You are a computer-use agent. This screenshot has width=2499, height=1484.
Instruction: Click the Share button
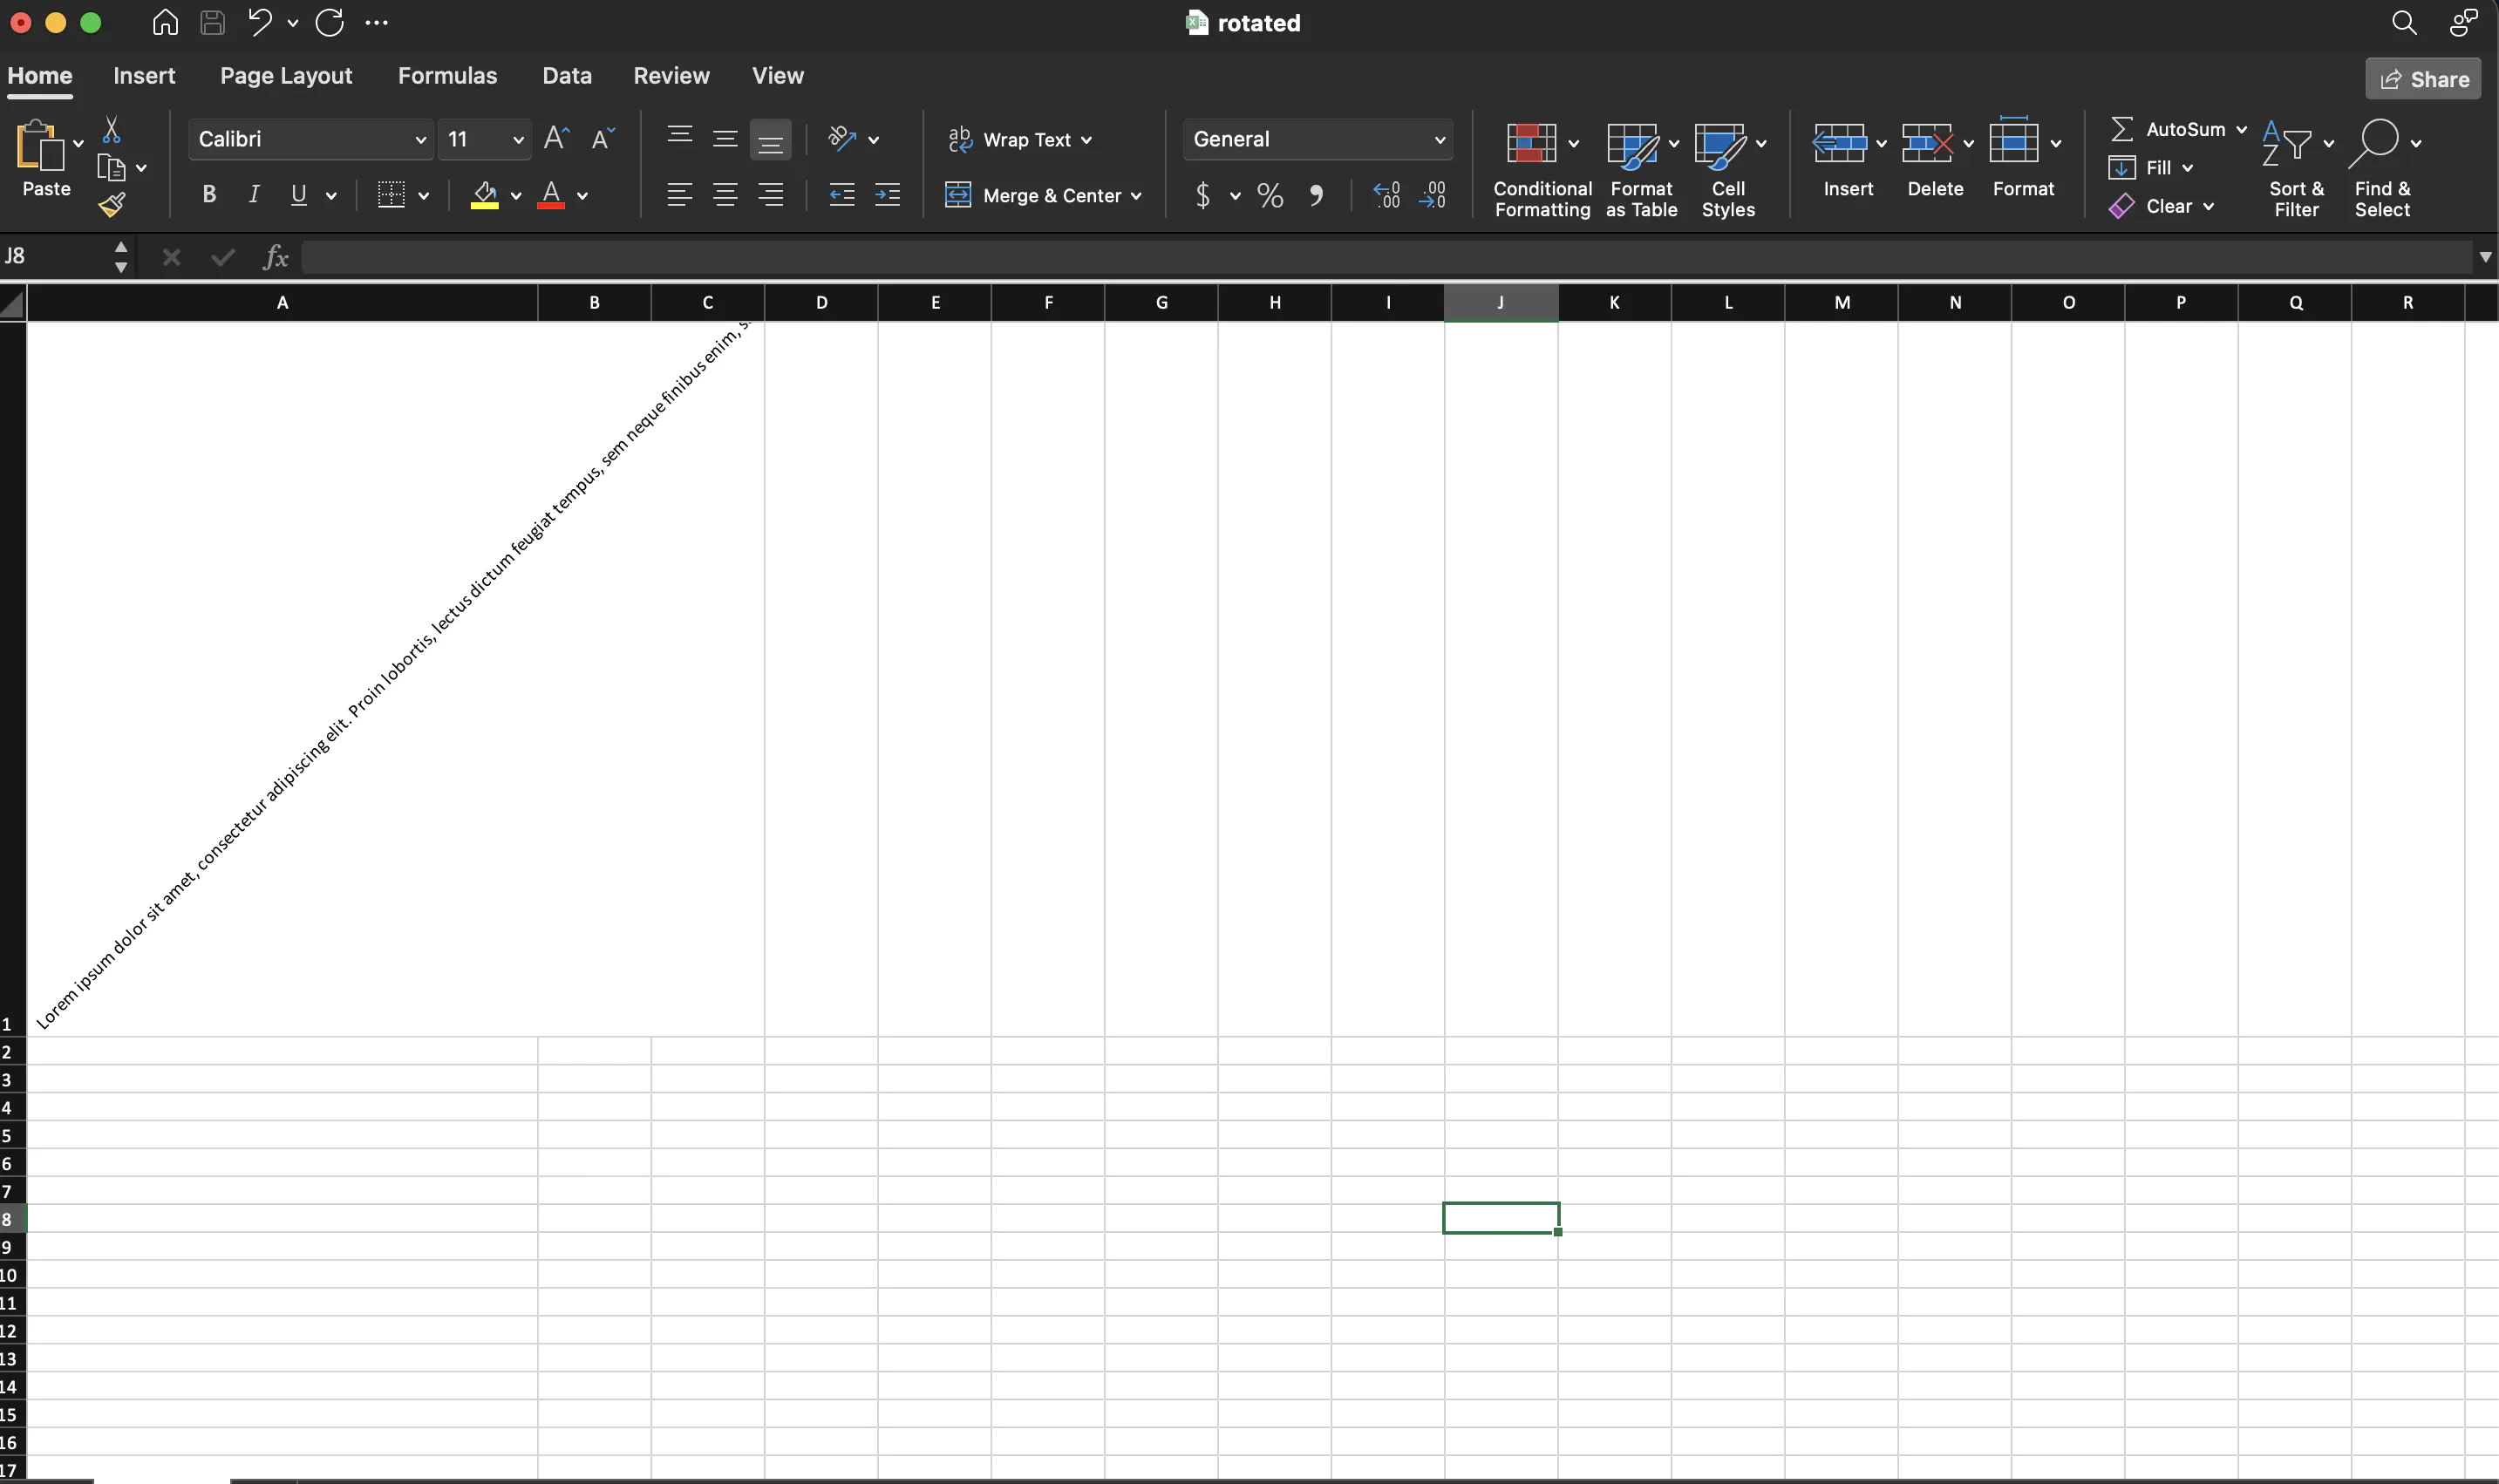2422,79
